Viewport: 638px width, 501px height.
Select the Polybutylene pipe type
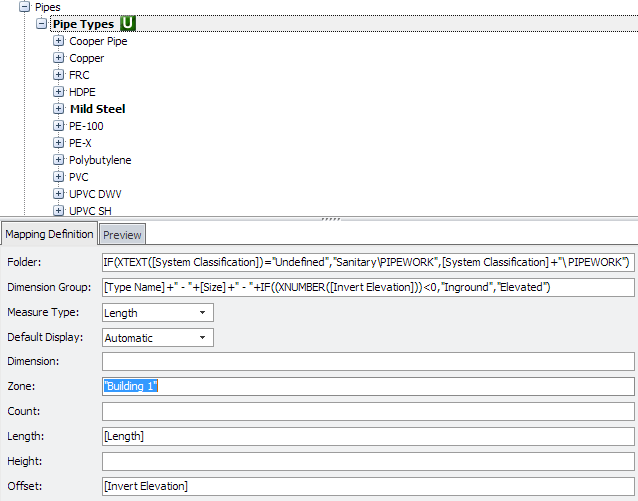tap(100, 160)
